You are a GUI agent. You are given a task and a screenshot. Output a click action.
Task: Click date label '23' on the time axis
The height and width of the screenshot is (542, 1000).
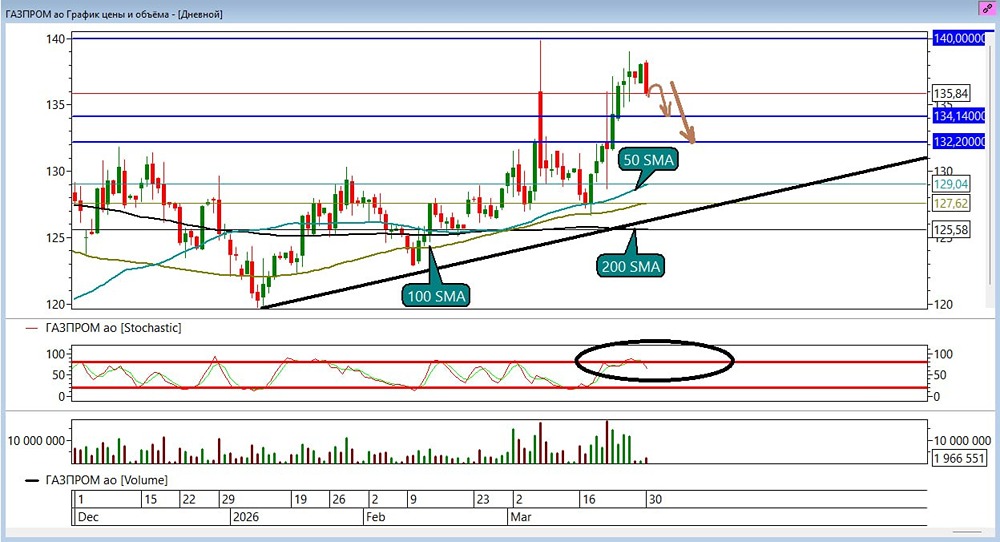tap(483, 499)
